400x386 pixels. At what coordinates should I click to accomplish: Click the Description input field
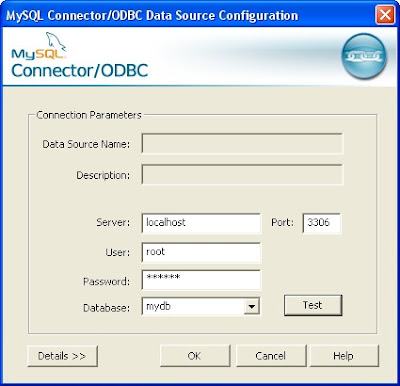coord(242,175)
